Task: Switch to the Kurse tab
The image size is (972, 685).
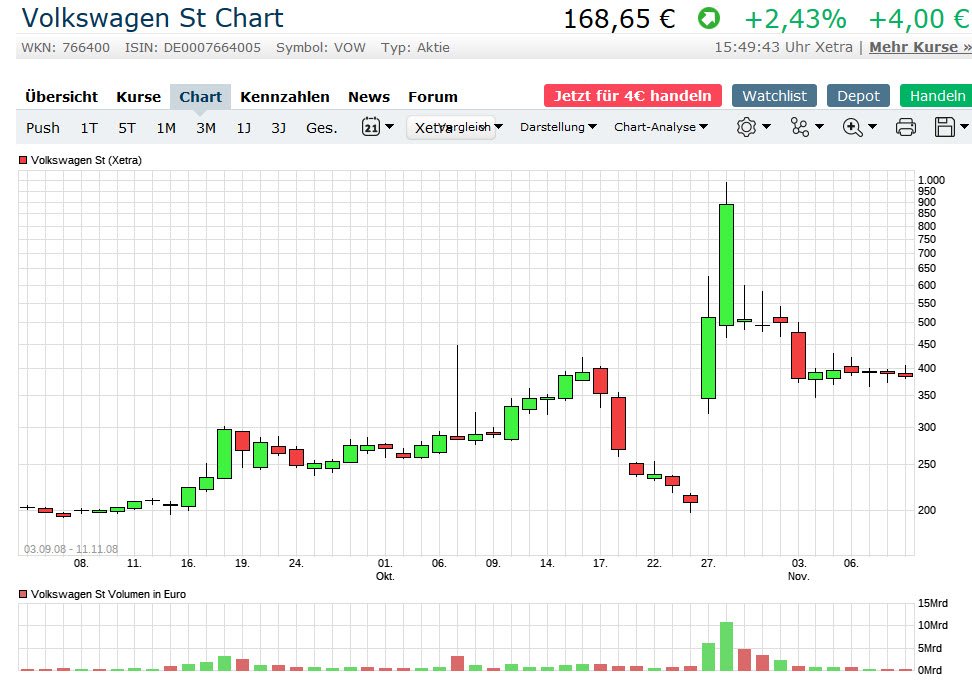Action: [x=138, y=97]
